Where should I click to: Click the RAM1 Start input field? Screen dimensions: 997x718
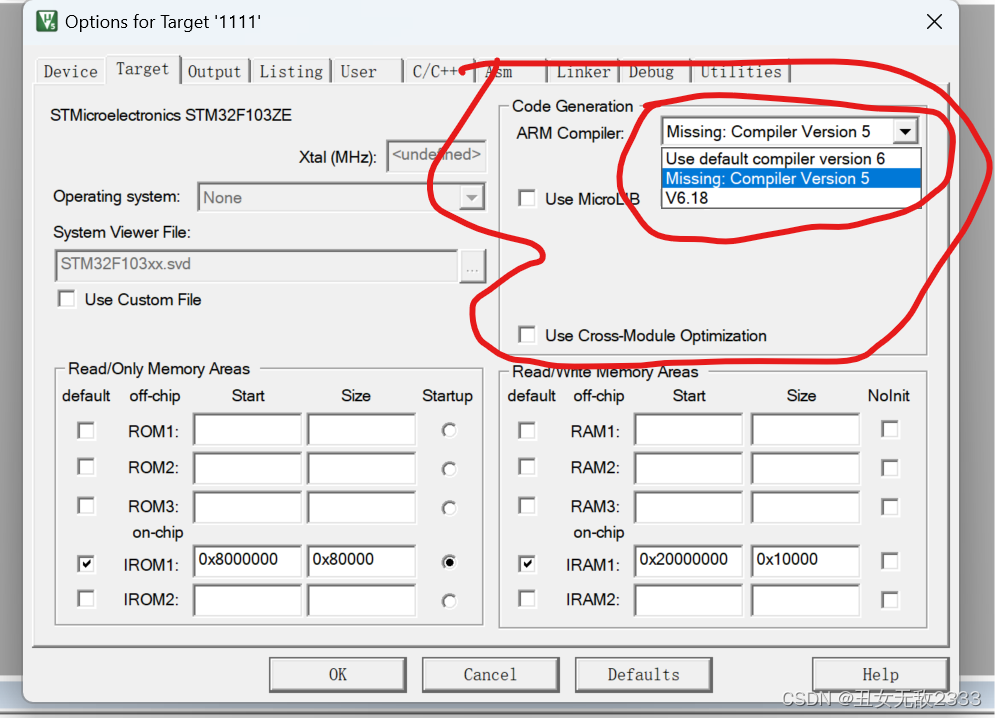tap(689, 429)
